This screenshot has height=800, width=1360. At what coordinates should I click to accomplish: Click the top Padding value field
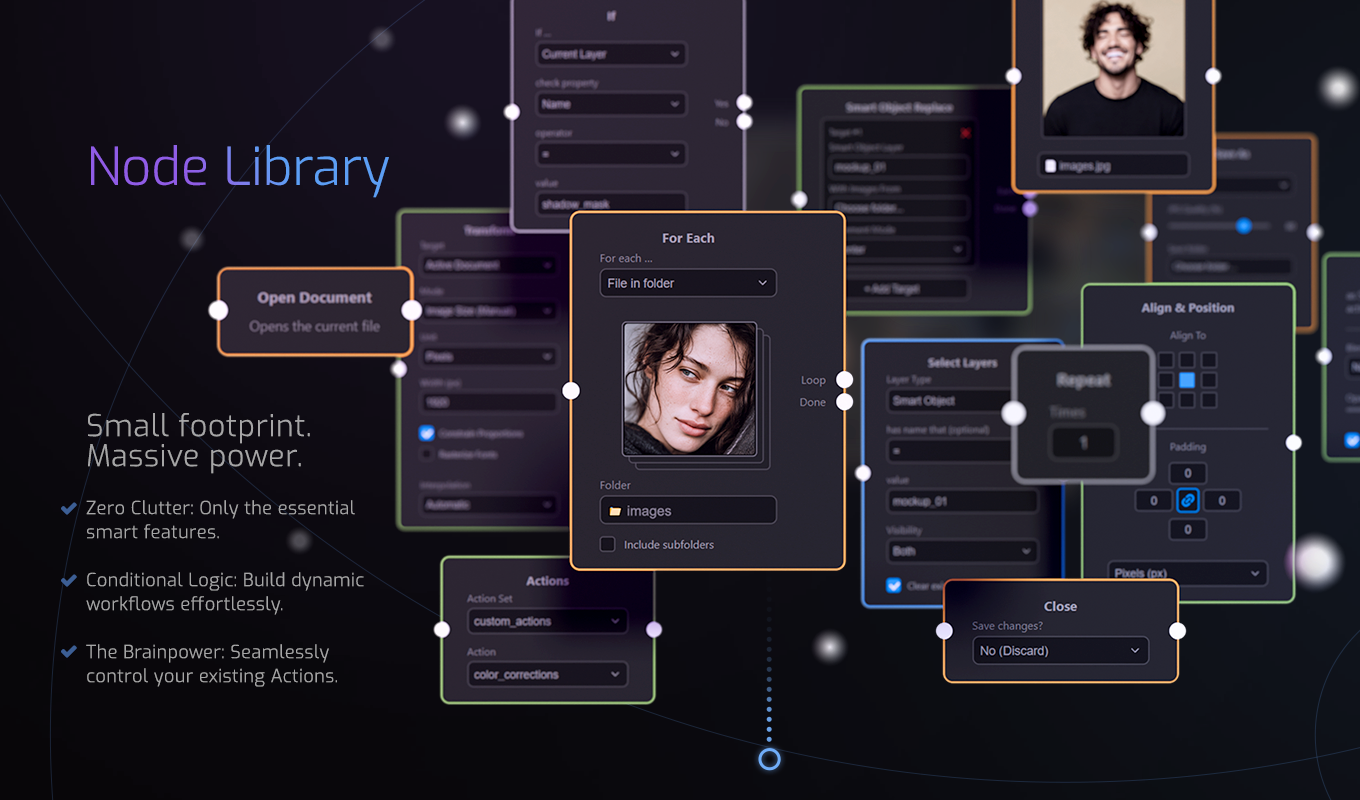[1188, 473]
